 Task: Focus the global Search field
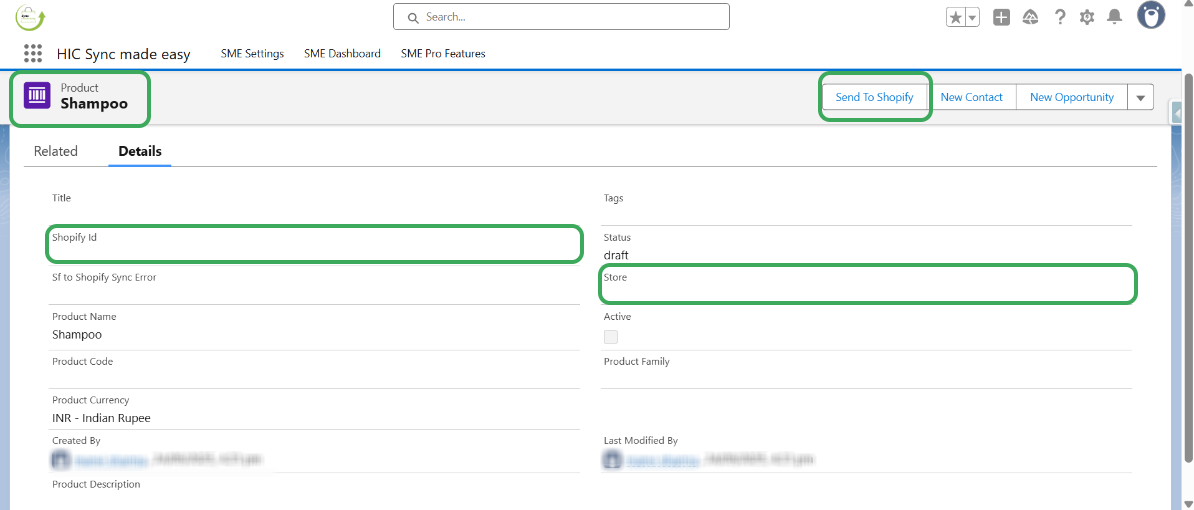(x=561, y=17)
